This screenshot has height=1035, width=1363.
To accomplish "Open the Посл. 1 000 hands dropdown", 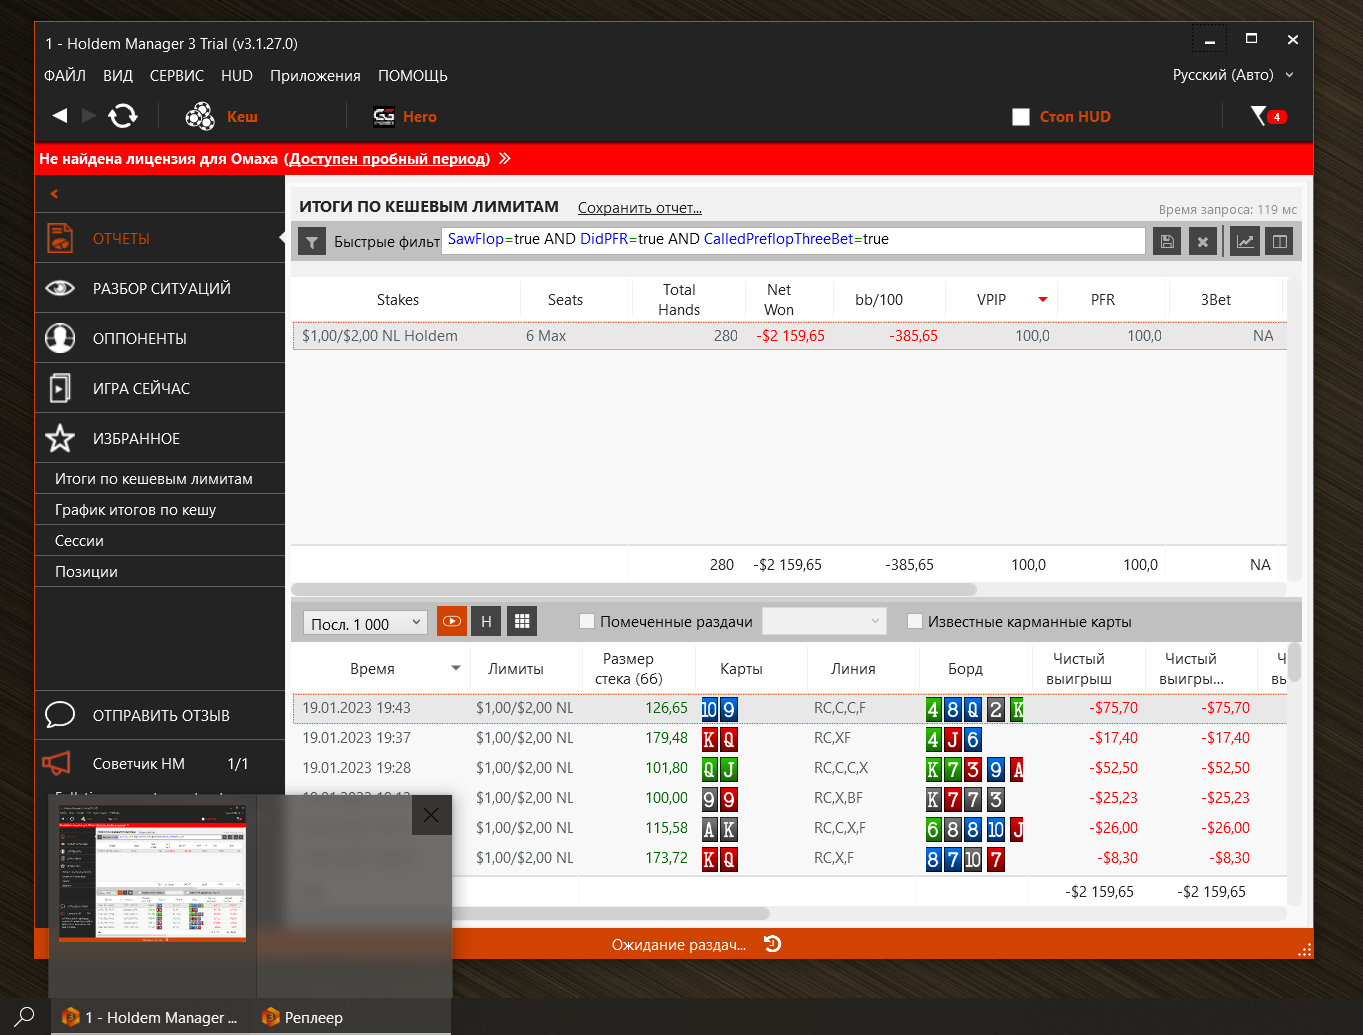I will pyautogui.click(x=365, y=623).
